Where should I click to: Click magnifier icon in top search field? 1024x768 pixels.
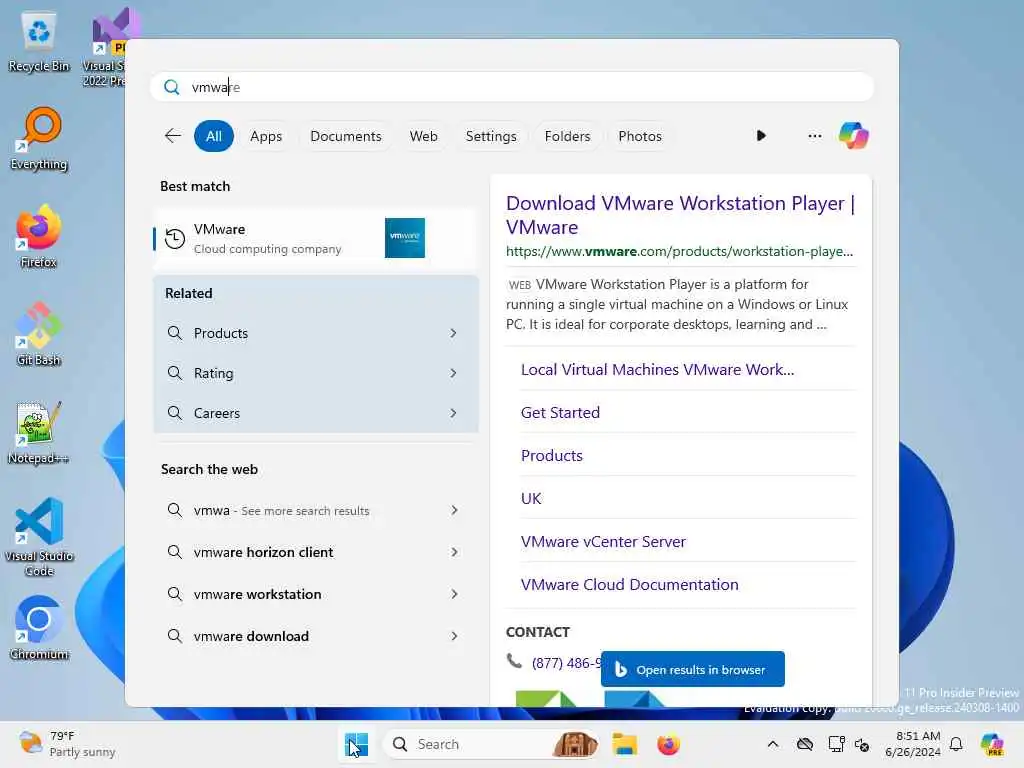171,87
